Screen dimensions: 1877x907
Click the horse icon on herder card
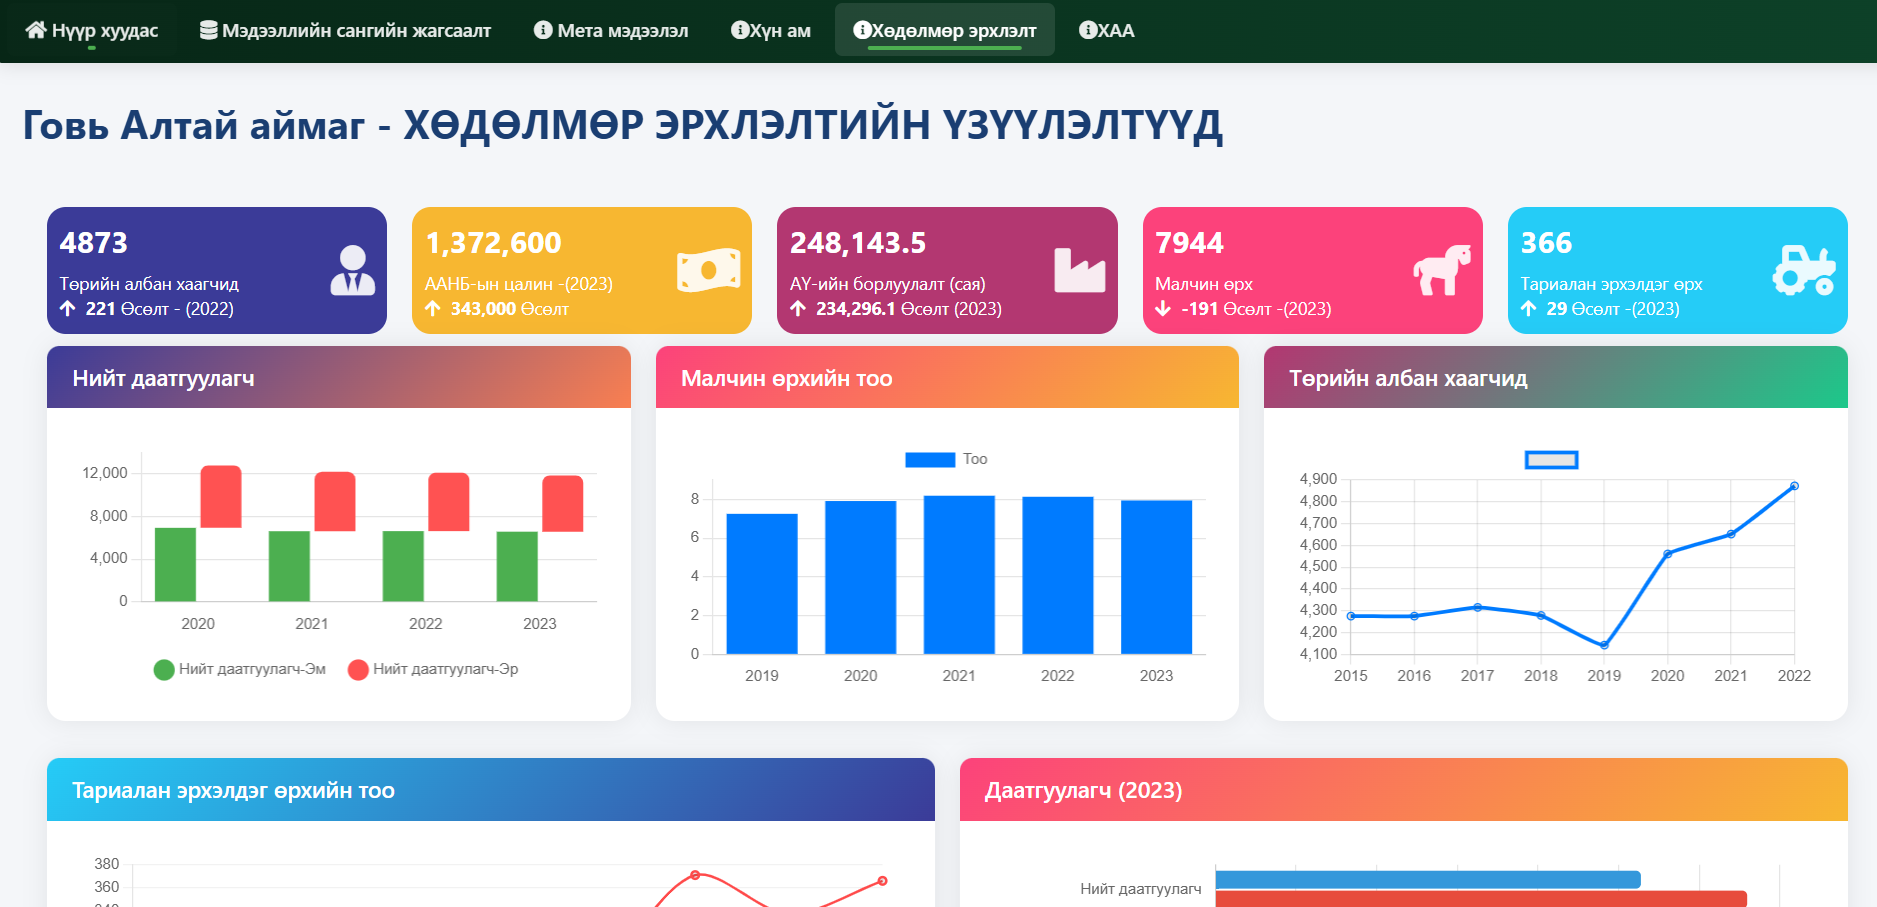click(1442, 270)
